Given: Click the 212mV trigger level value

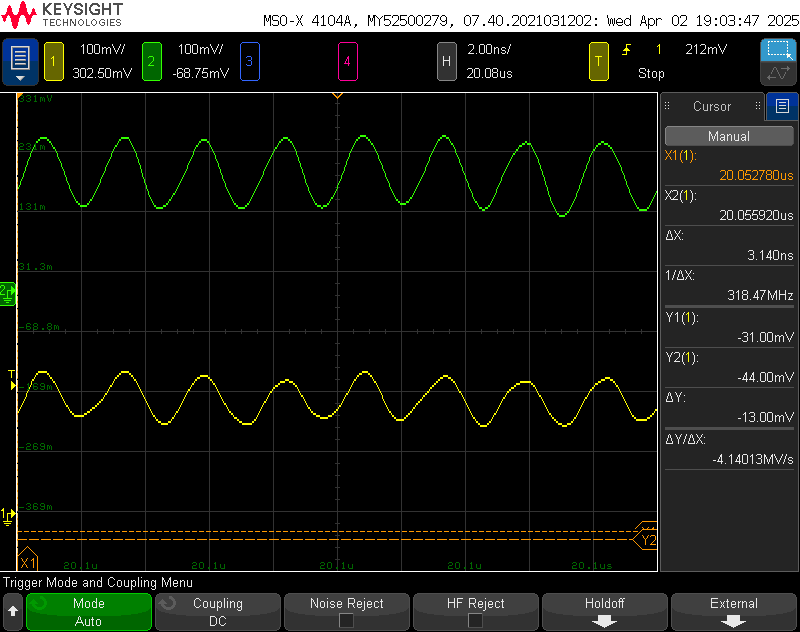Looking at the screenshot, I should [x=706, y=49].
